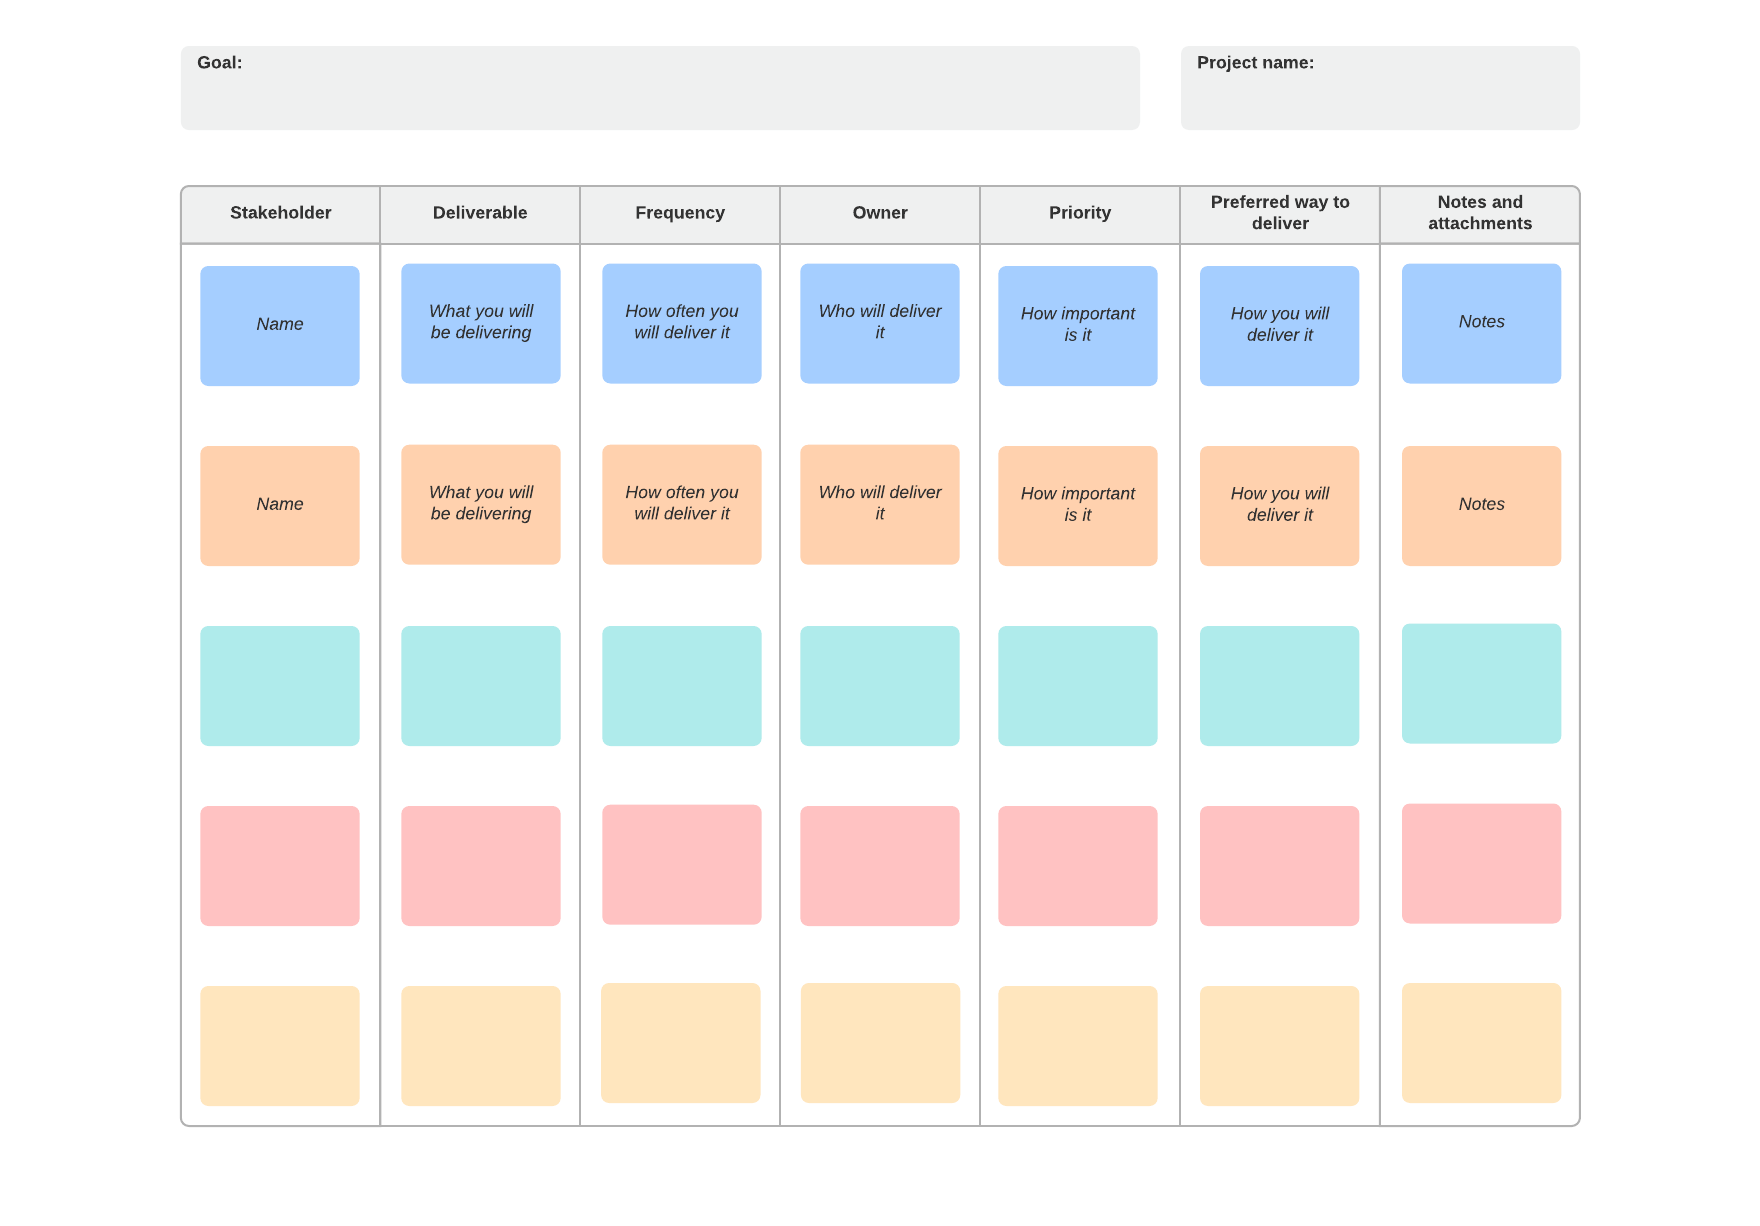Select the teal sticky note under Stakeholder
This screenshot has width=1760, height=1226.
coord(280,685)
